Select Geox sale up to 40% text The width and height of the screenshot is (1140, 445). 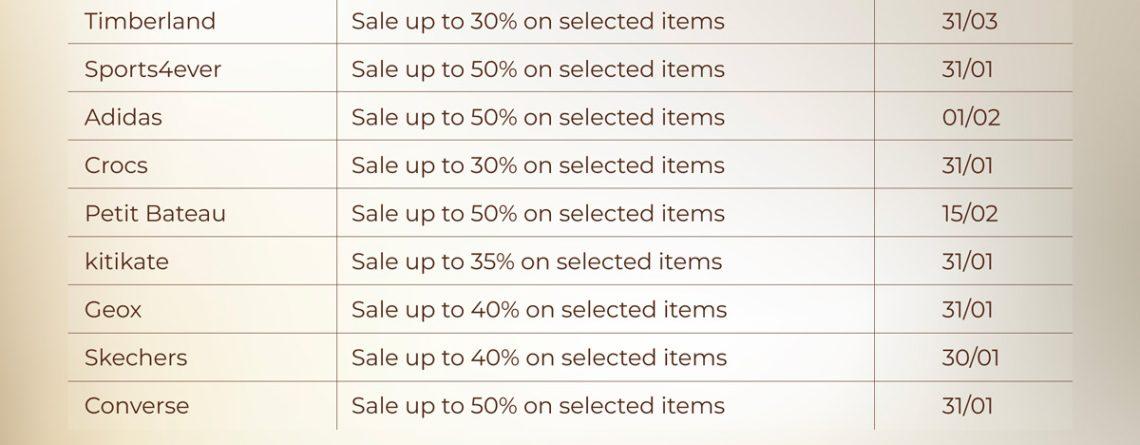(539, 309)
